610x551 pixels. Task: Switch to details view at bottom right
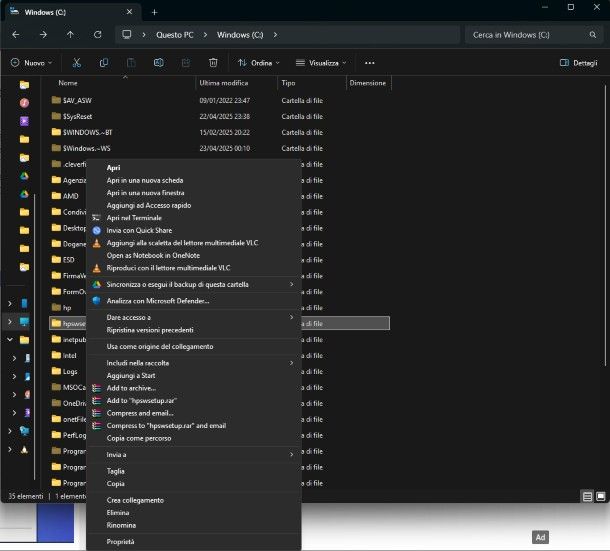587,496
